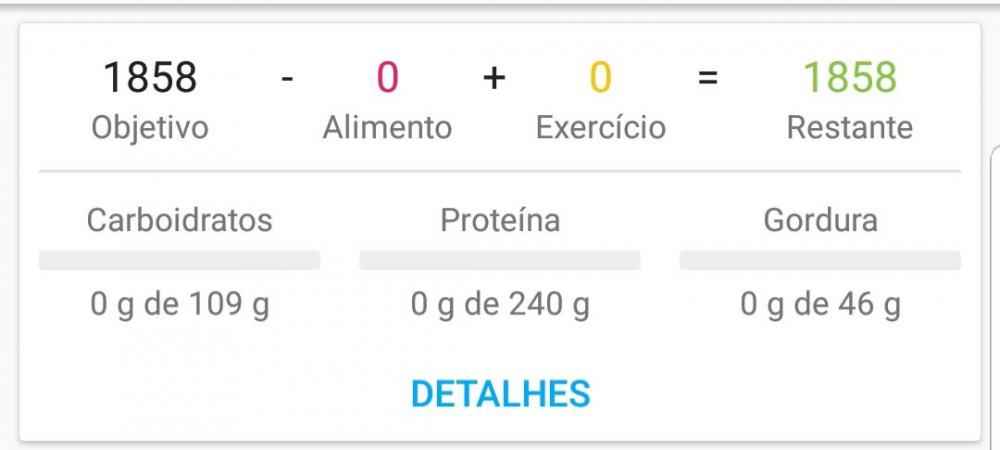Screen dimensions: 1000x450
Task: Click the Exercício label
Action: [x=600, y=128]
